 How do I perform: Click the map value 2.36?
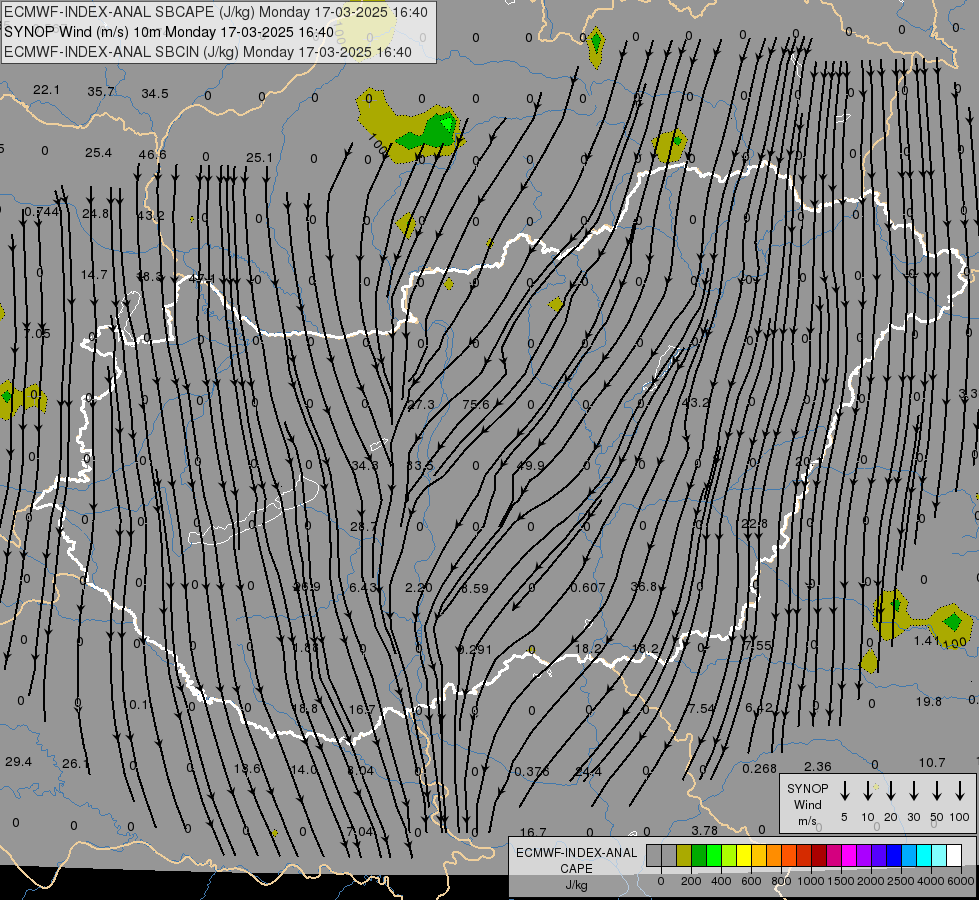tap(817, 766)
